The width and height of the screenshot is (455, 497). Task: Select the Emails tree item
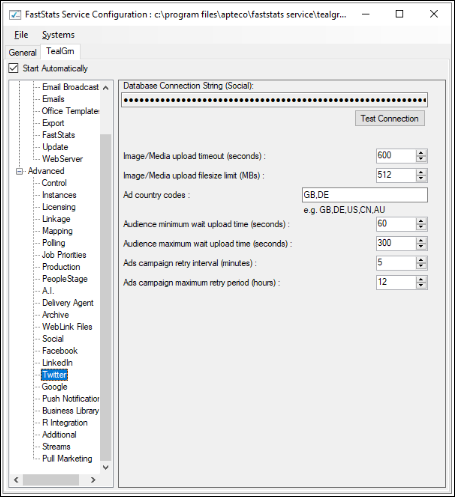point(53,99)
